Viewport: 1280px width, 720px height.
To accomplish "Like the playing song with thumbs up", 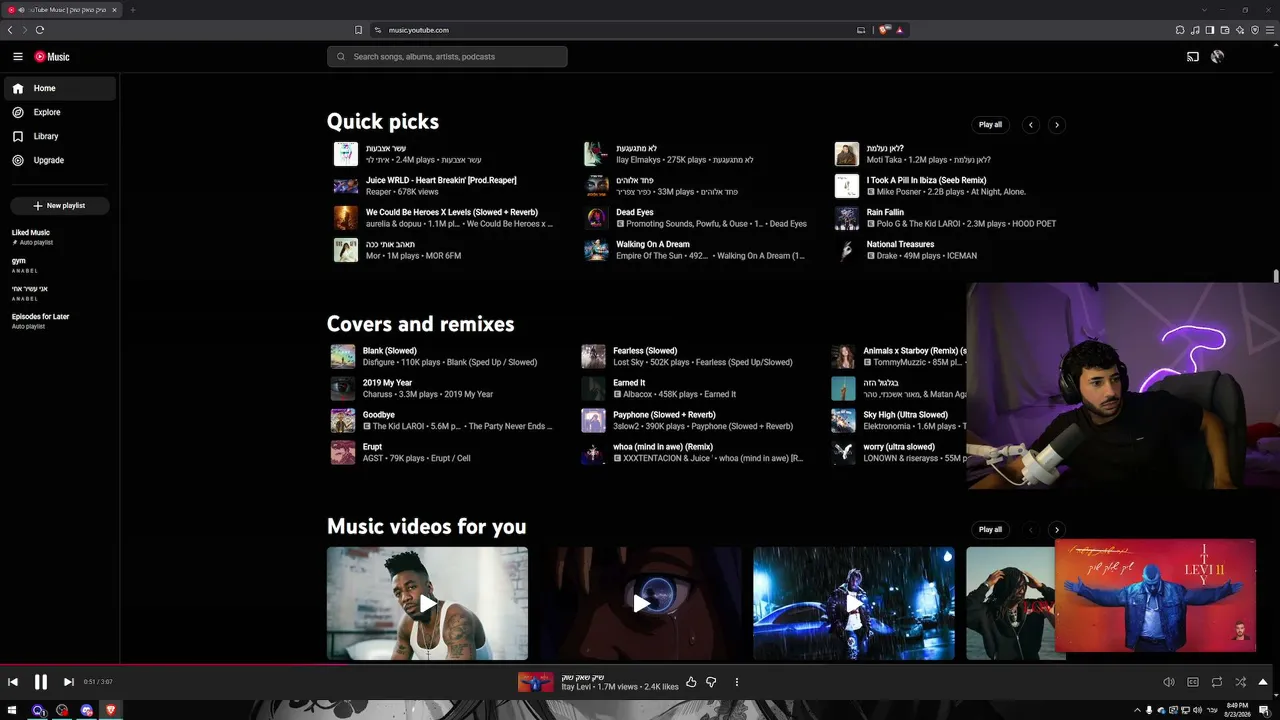I will pyautogui.click(x=691, y=682).
